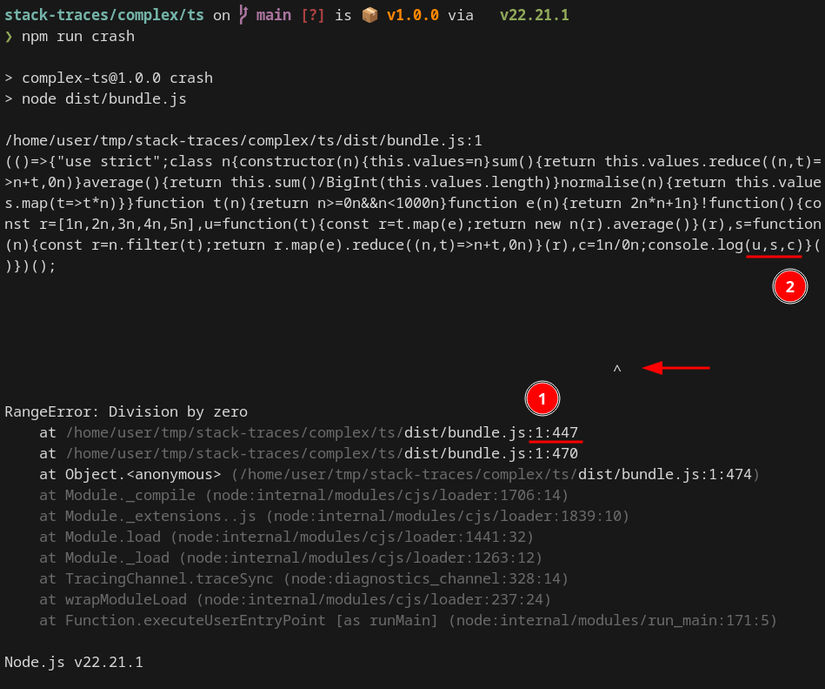Click the red circled 1 annotation badge
The width and height of the screenshot is (825, 689).
(542, 398)
